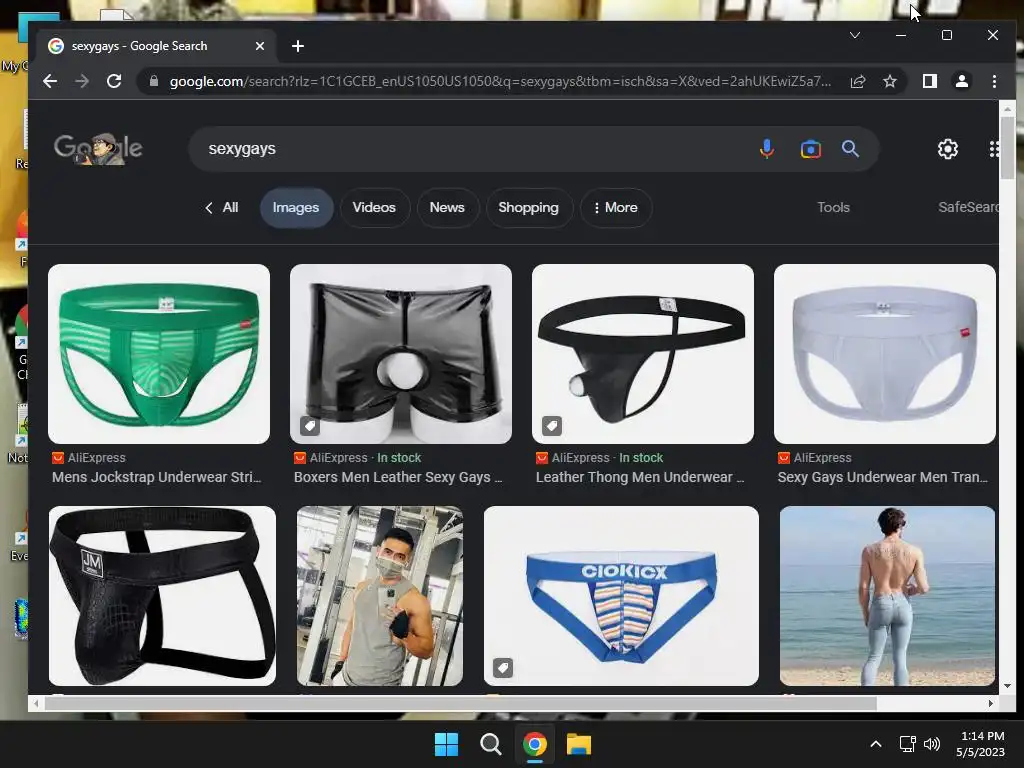Reload the current page
The height and width of the screenshot is (768, 1024).
114,81
